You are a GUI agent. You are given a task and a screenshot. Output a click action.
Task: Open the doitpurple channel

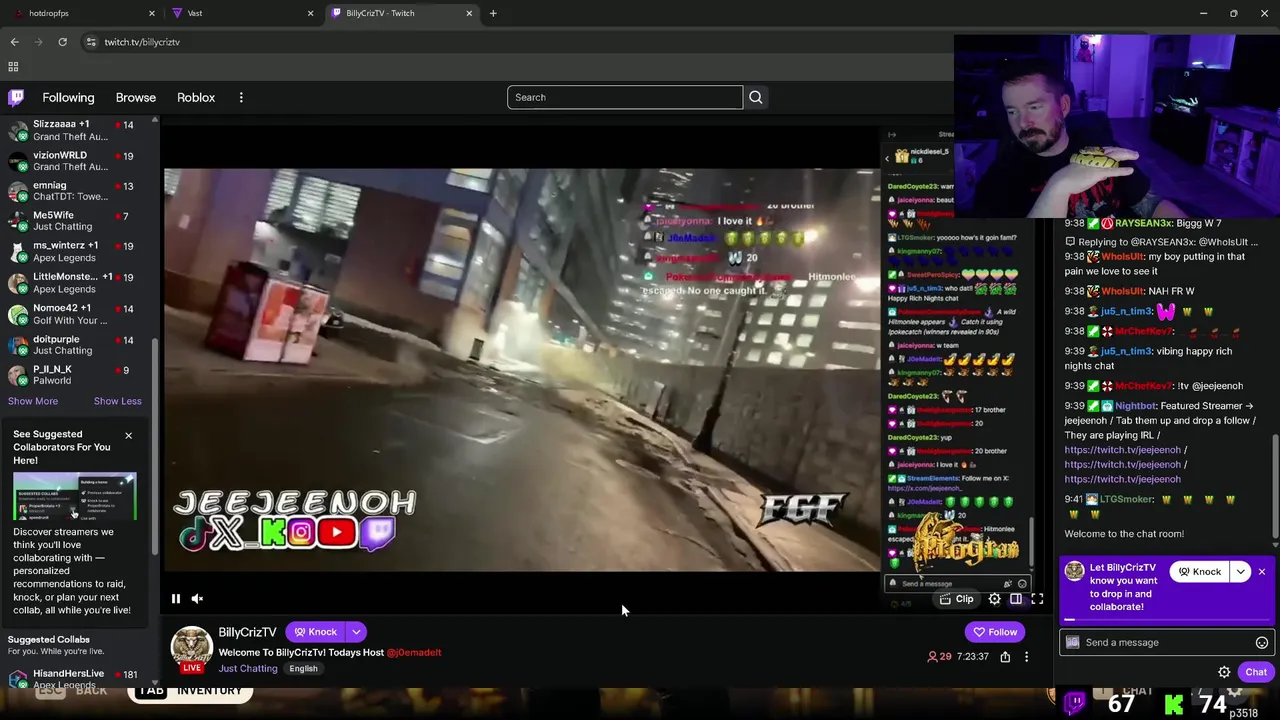(76, 345)
